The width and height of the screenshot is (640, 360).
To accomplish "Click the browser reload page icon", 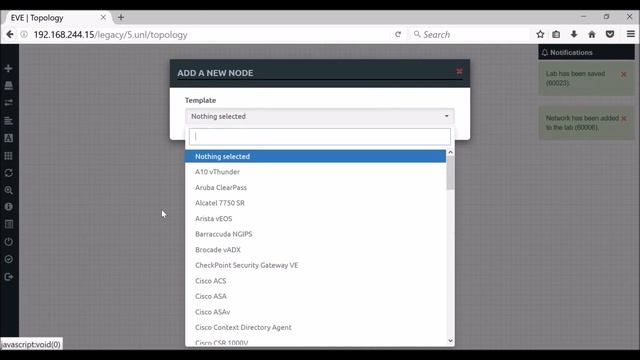I will tap(398, 35).
